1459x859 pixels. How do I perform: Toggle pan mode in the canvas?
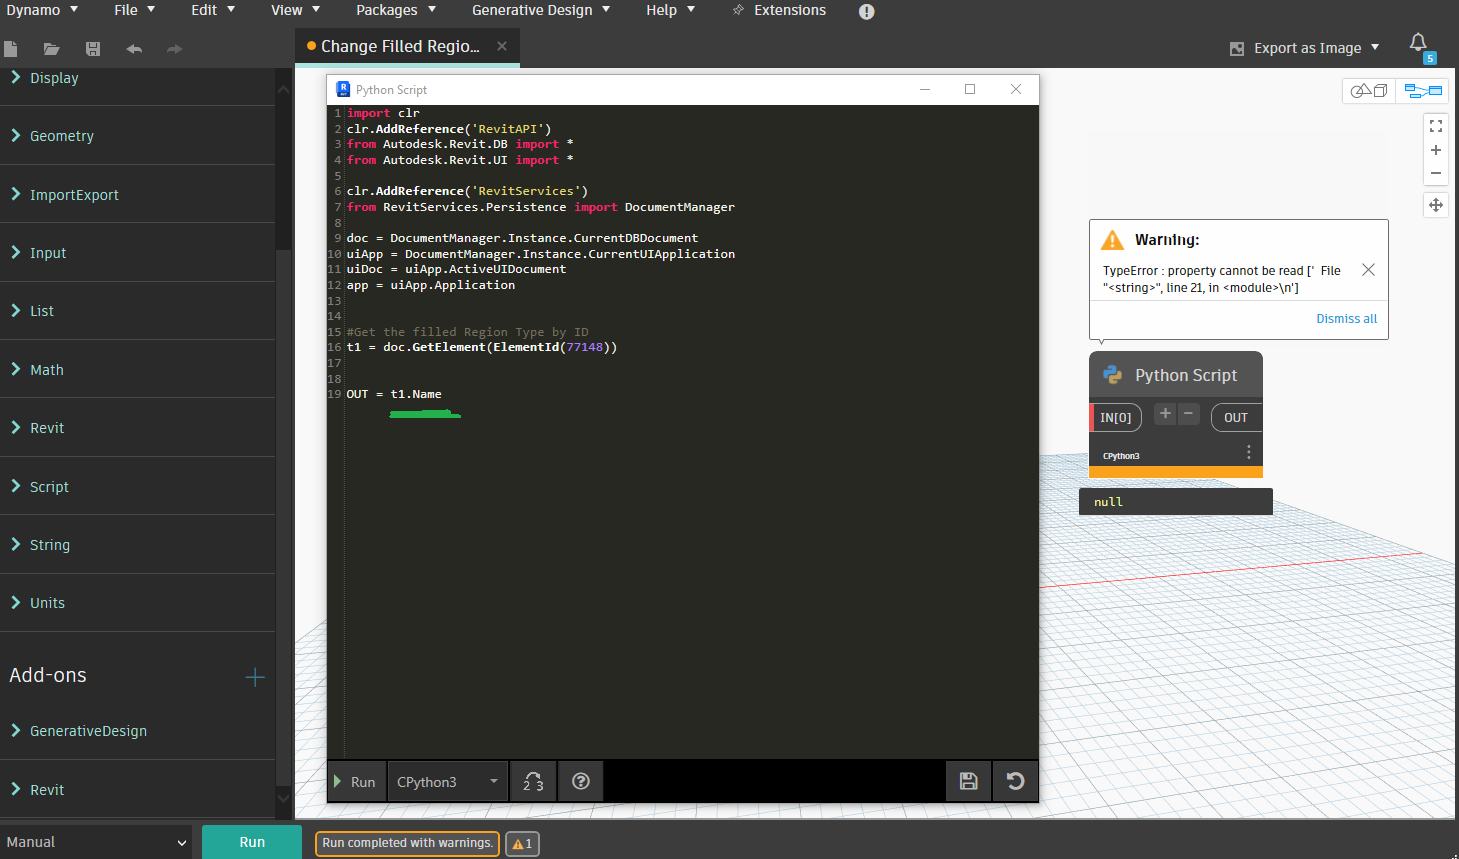click(x=1436, y=205)
